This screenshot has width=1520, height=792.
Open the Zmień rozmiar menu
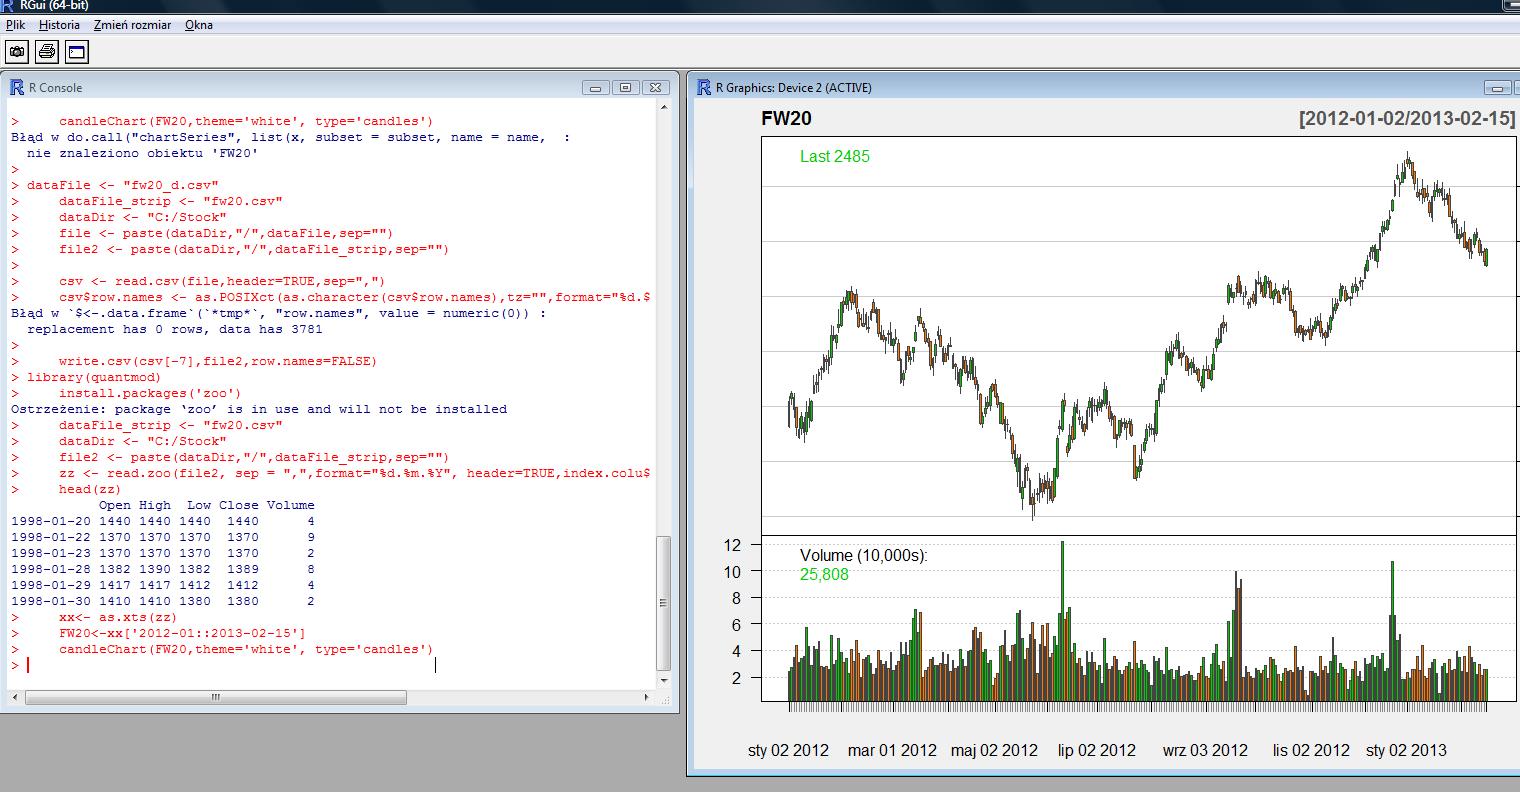tap(132, 25)
